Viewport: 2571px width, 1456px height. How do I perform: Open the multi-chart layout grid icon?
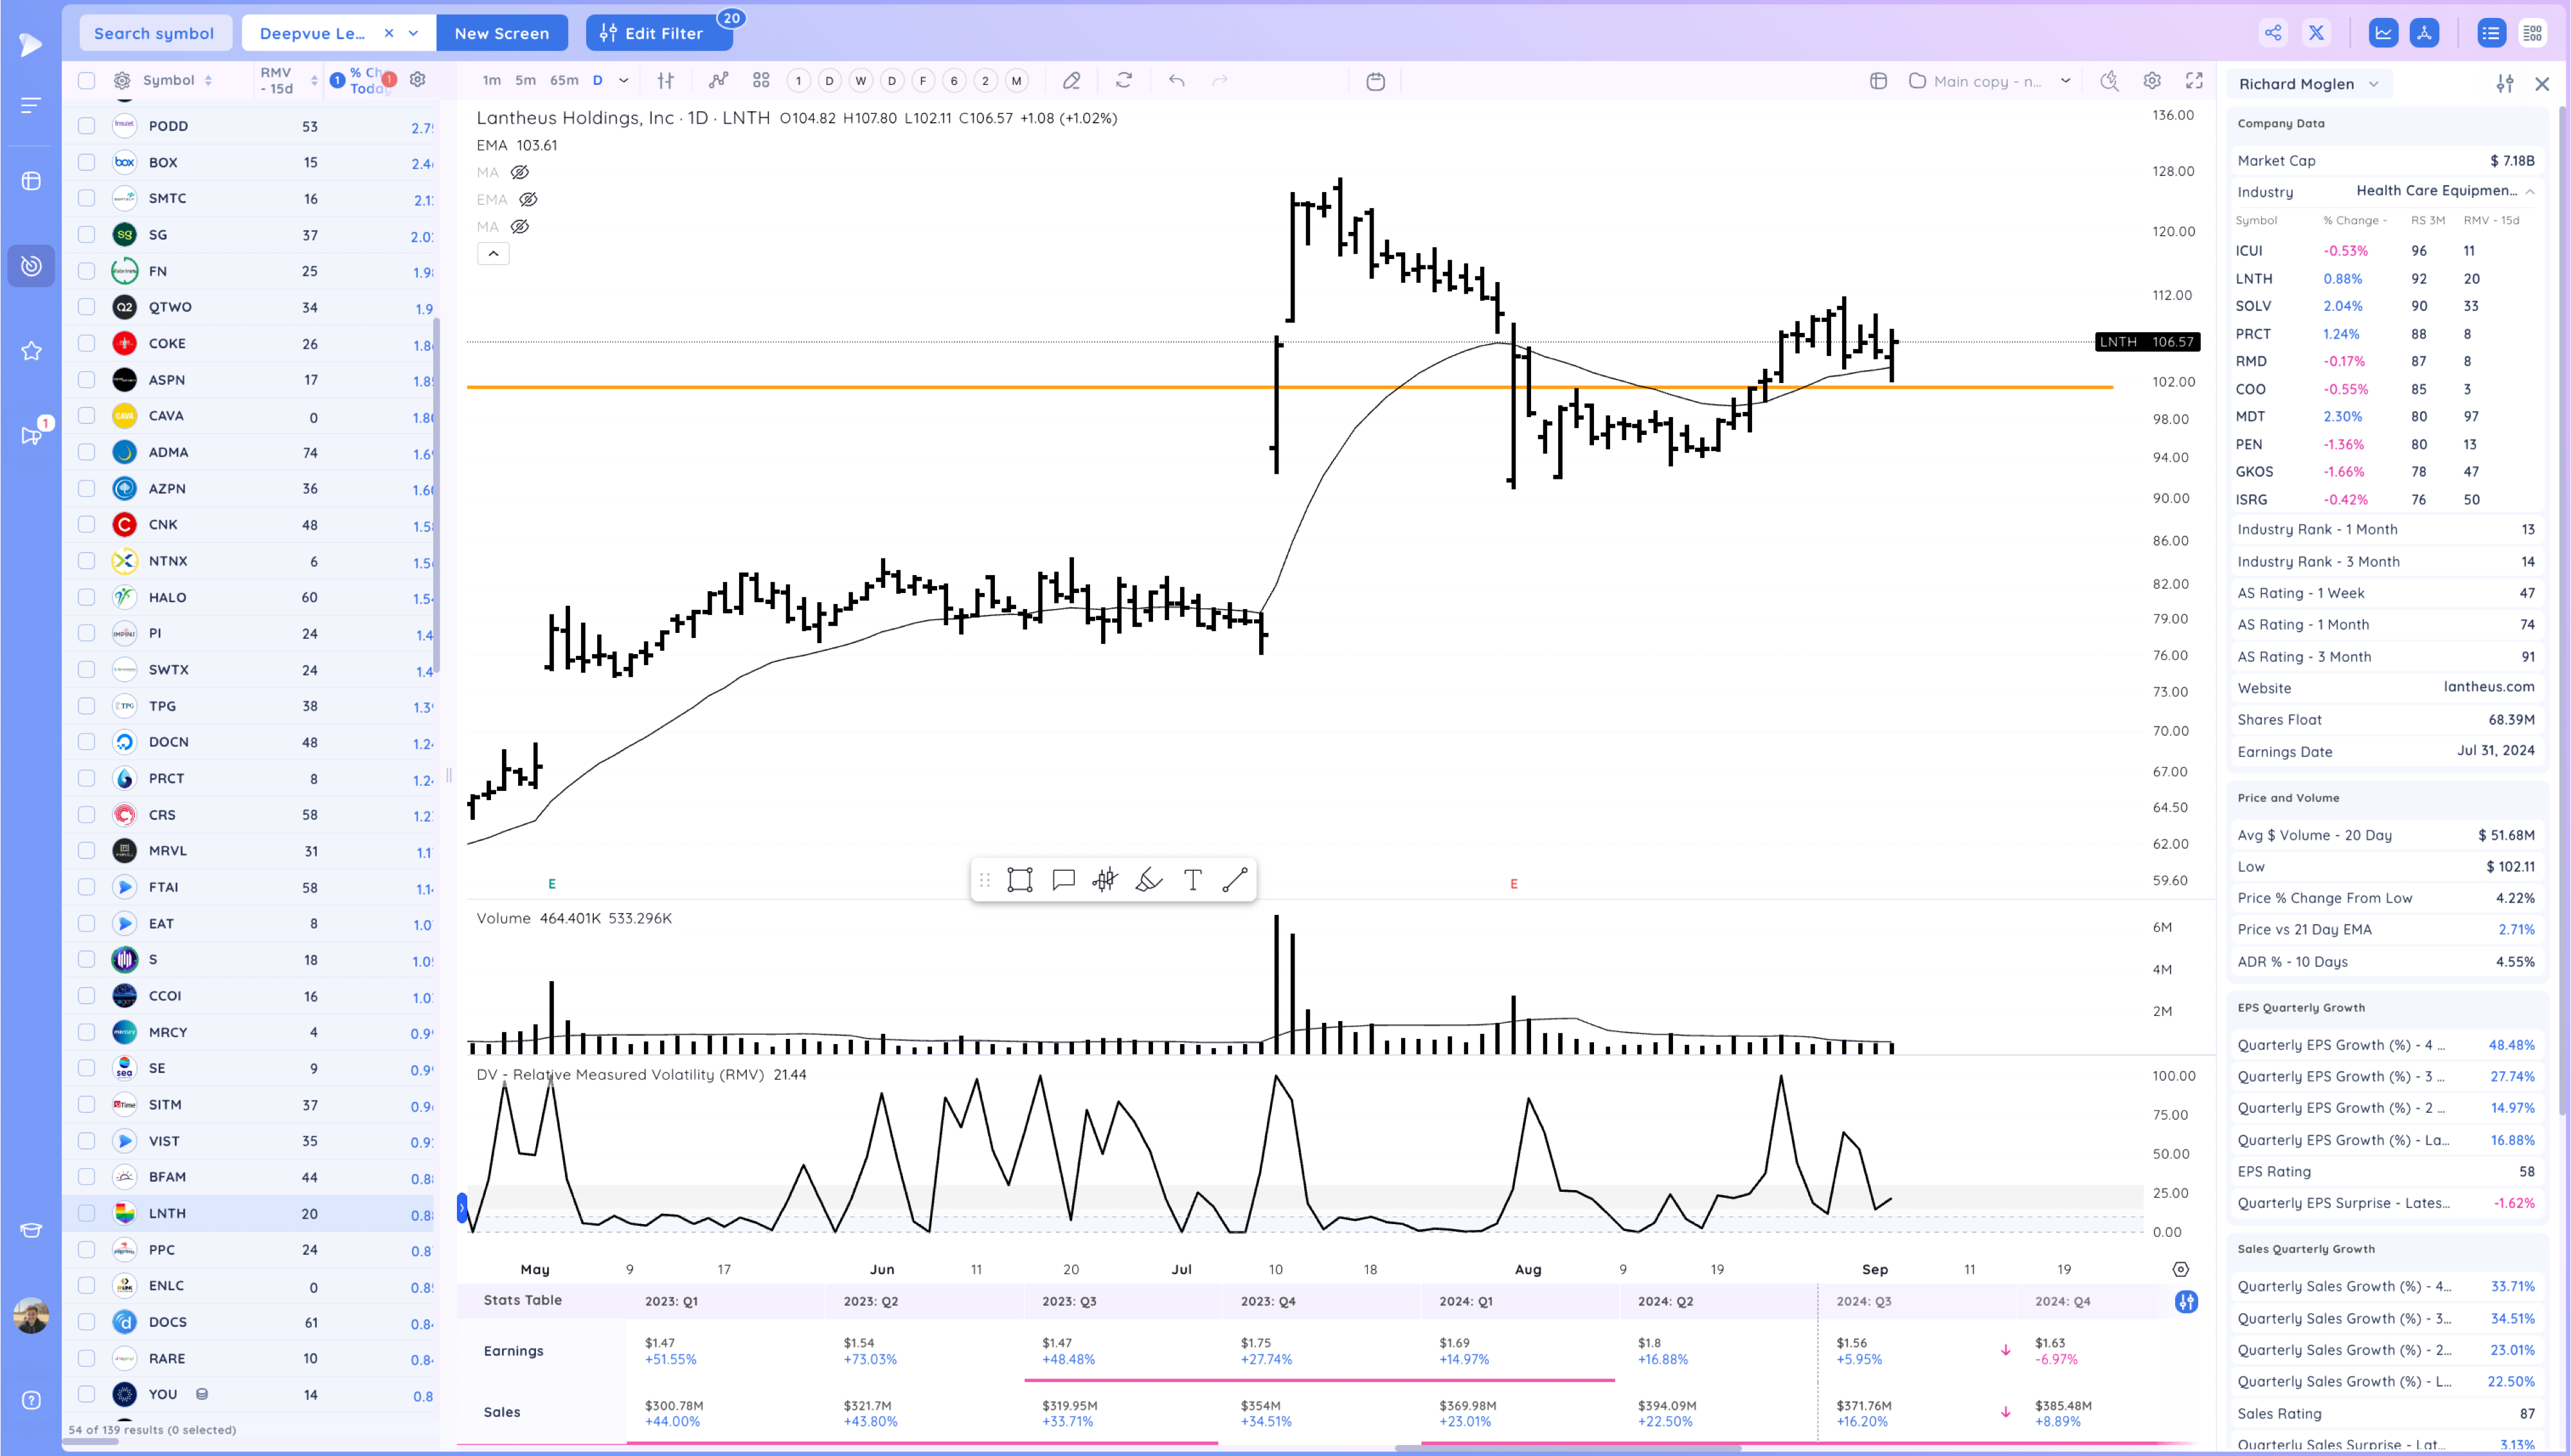[x=761, y=80]
